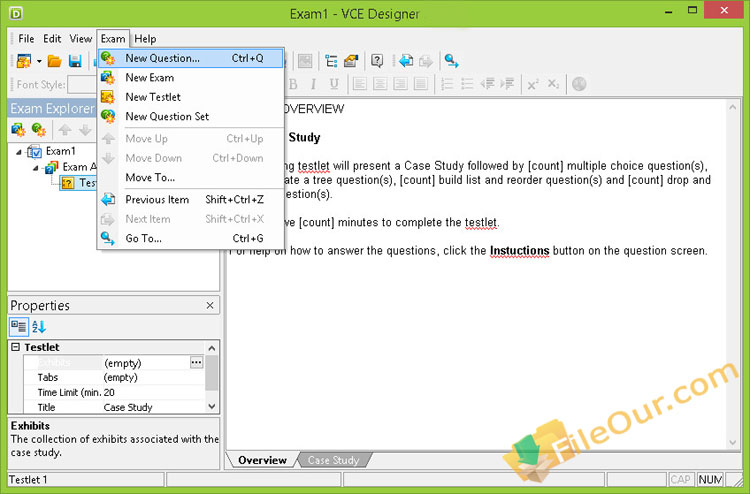Viewport: 750px width, 494px height.
Task: Open the View menu
Action: [x=80, y=39]
